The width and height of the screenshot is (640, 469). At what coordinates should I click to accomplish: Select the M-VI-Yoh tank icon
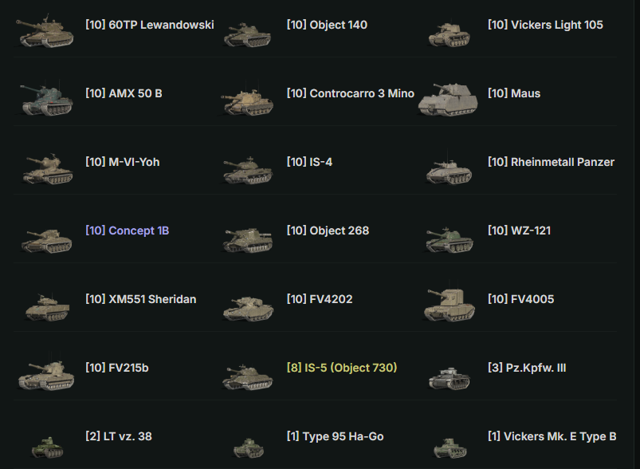click(x=48, y=169)
